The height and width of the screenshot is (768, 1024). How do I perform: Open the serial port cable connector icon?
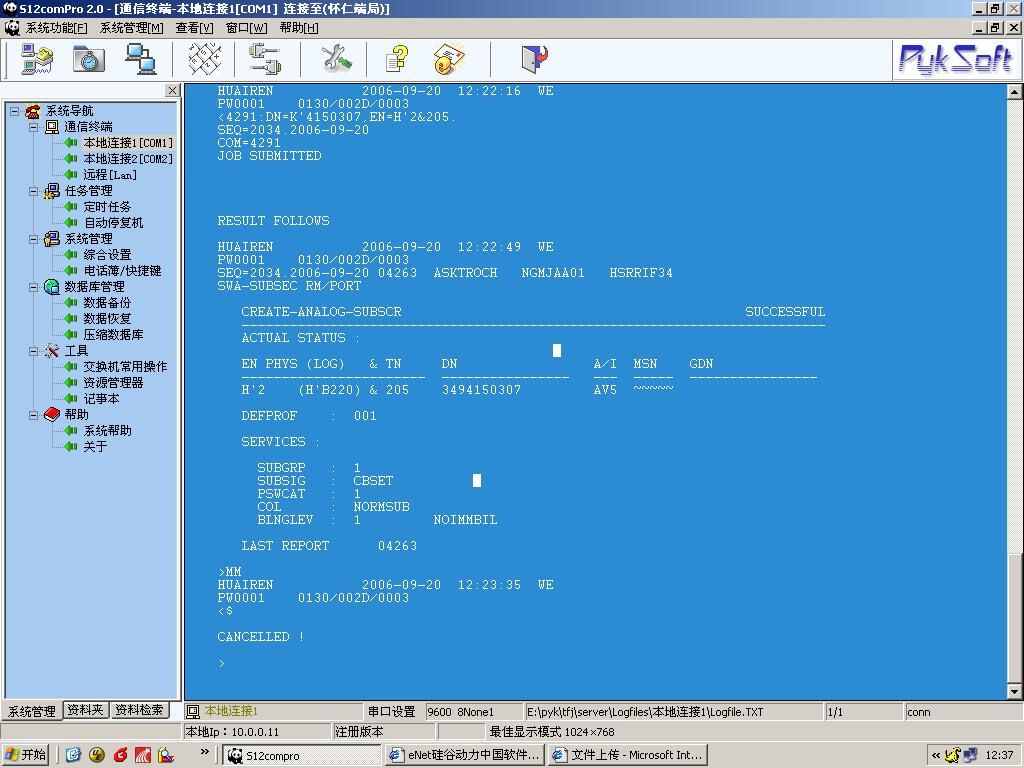[x=265, y=60]
